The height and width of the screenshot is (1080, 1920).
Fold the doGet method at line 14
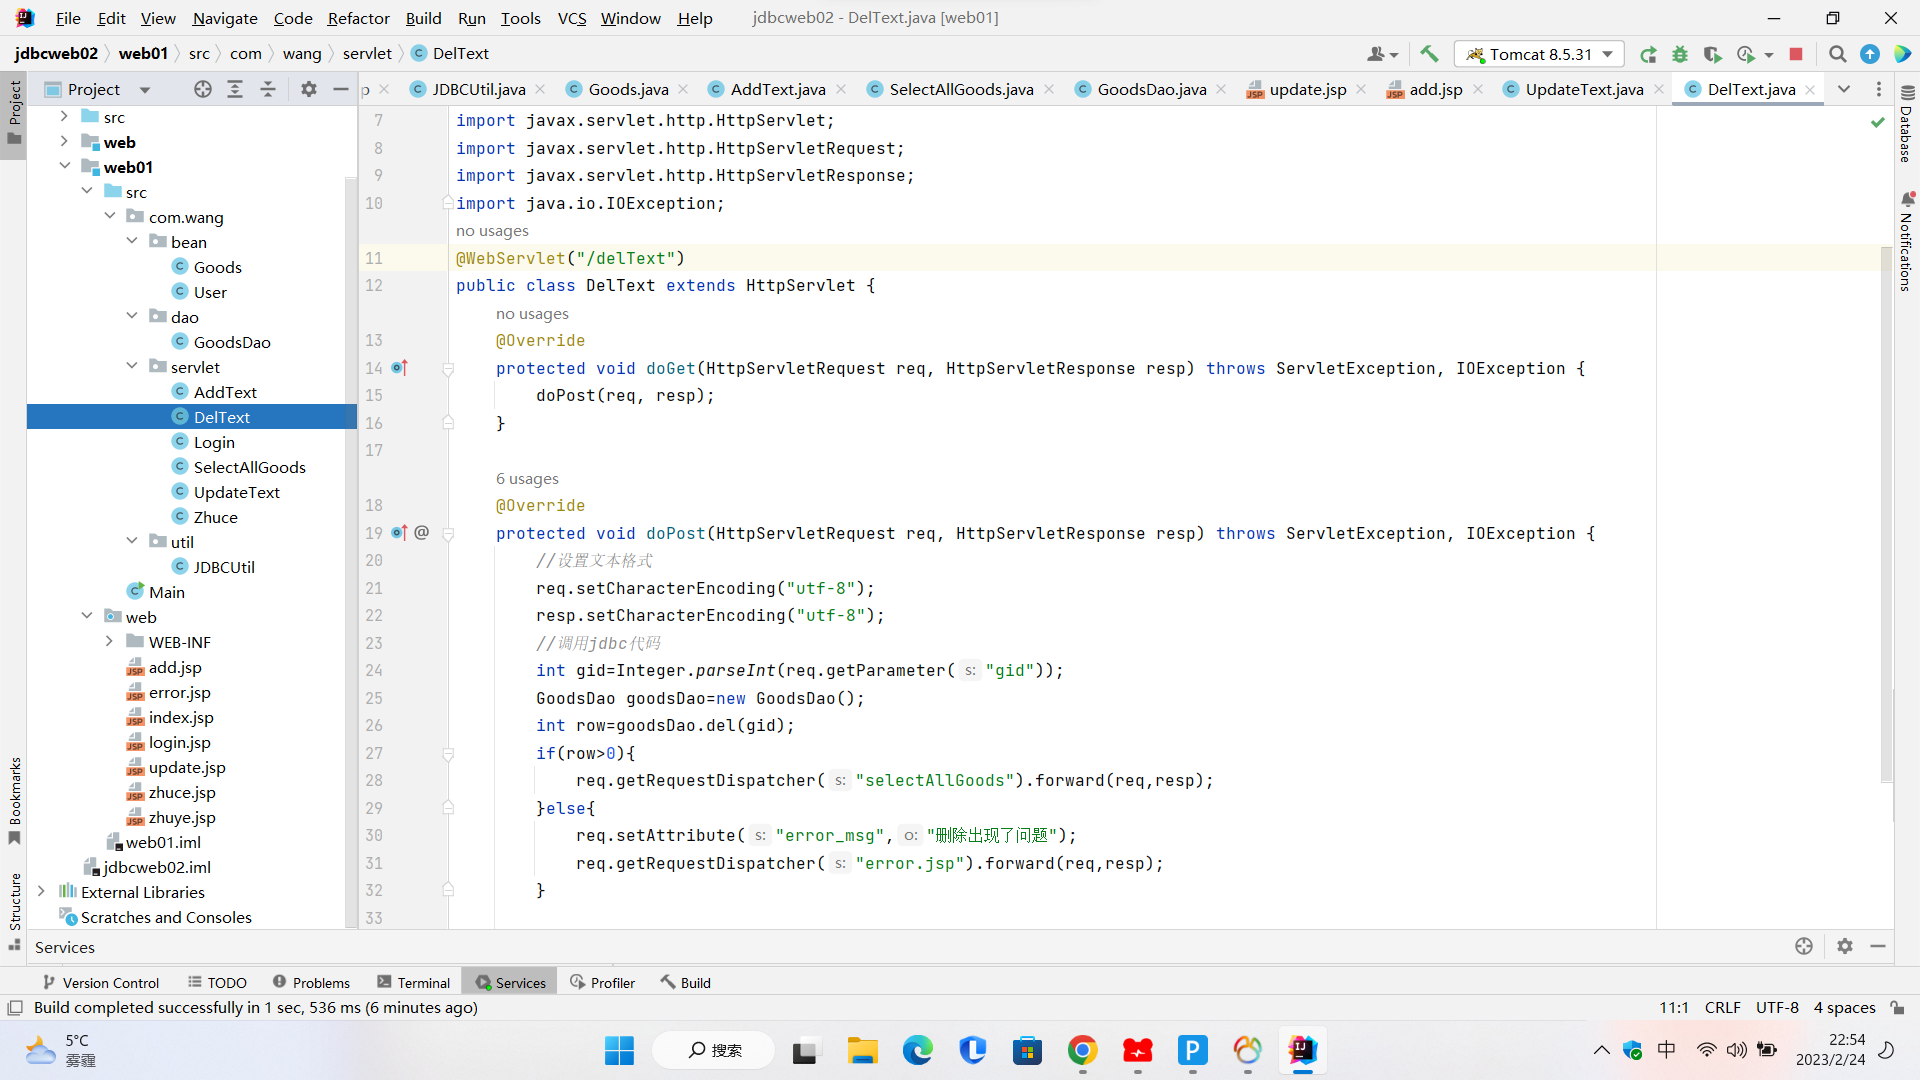[x=448, y=368]
